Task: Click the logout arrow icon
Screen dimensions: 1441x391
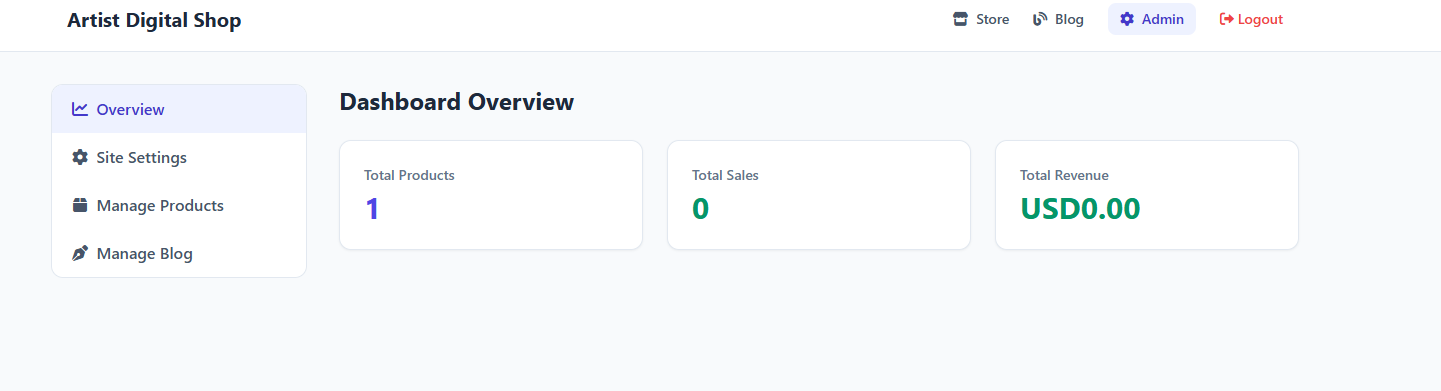Action: tap(1226, 19)
